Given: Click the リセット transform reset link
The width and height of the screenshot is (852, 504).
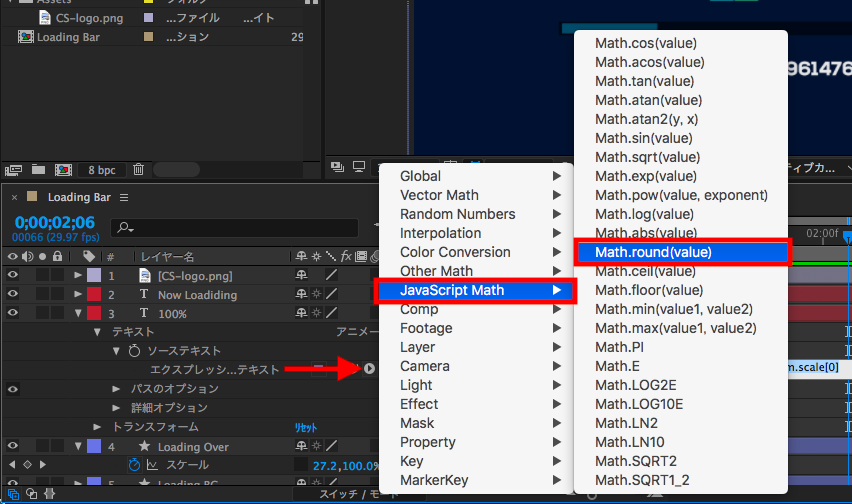Looking at the screenshot, I should [306, 427].
